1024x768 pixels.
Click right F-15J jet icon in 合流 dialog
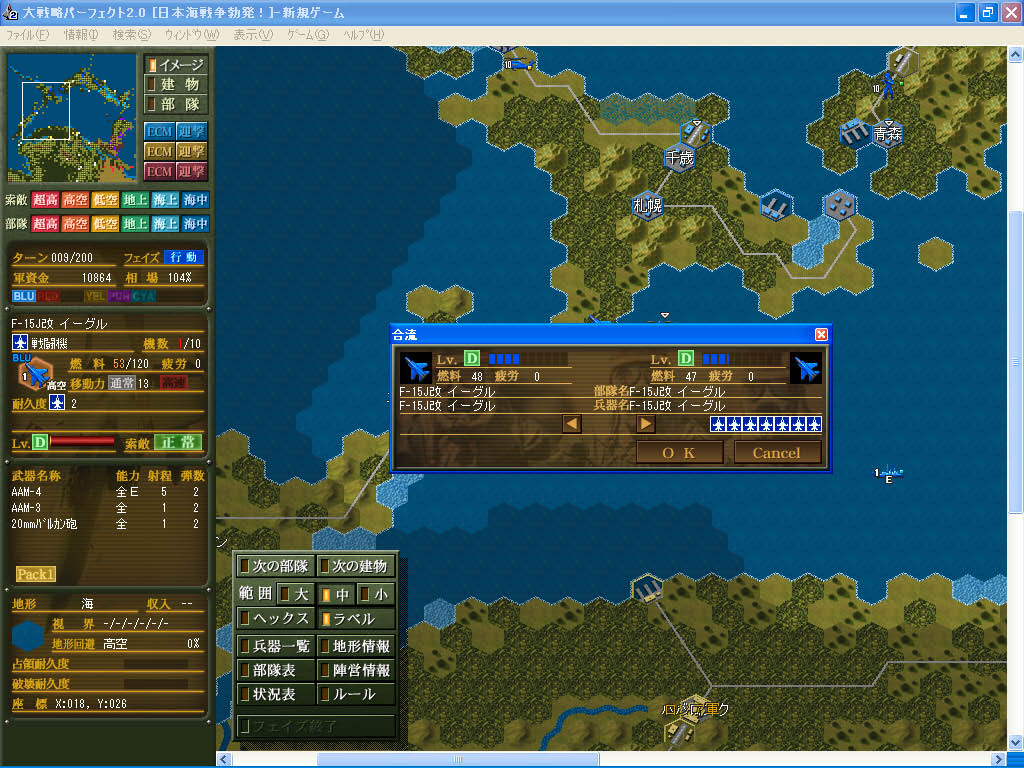coord(806,368)
